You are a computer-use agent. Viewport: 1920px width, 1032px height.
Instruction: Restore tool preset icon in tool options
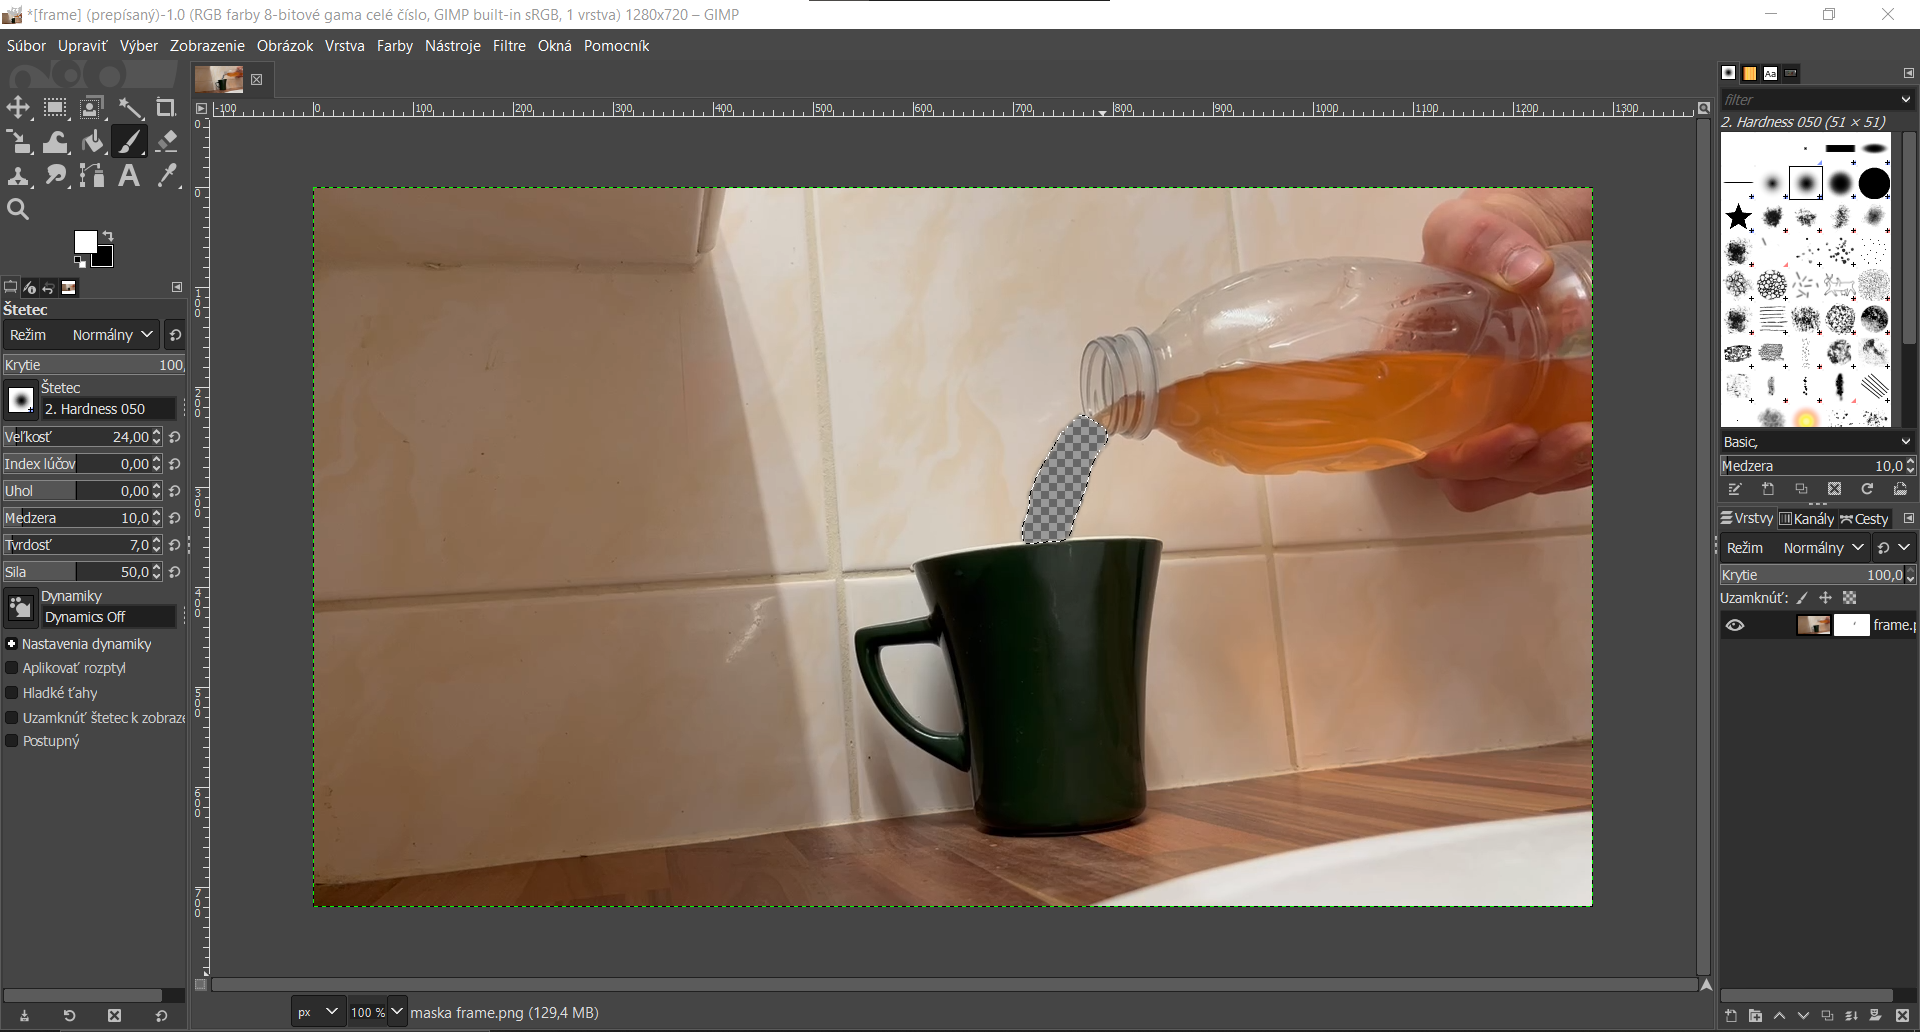[x=69, y=1016]
